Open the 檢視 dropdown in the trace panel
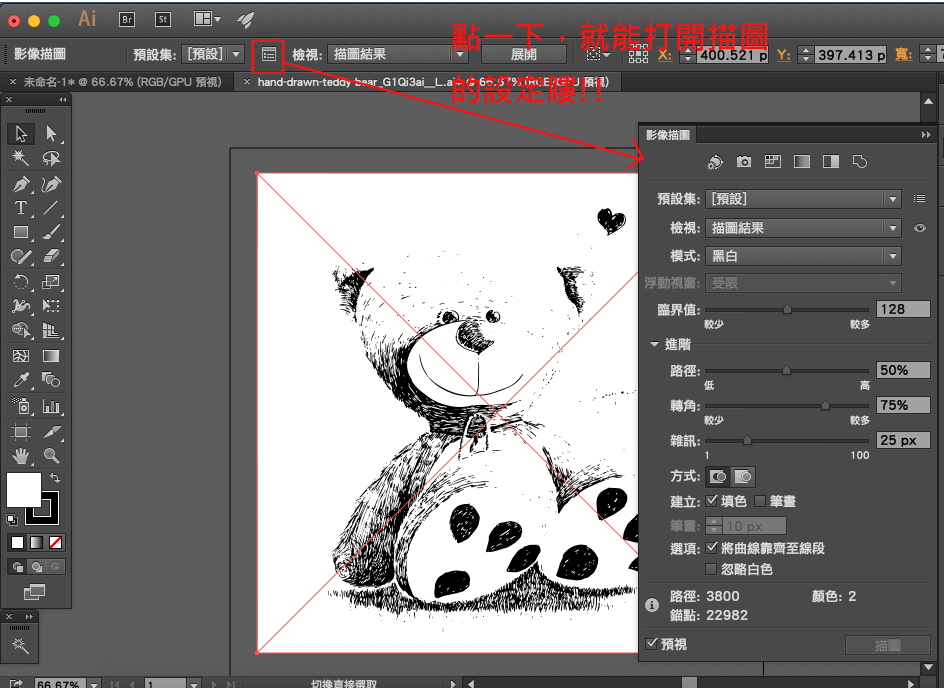The width and height of the screenshot is (944, 688). coord(804,228)
